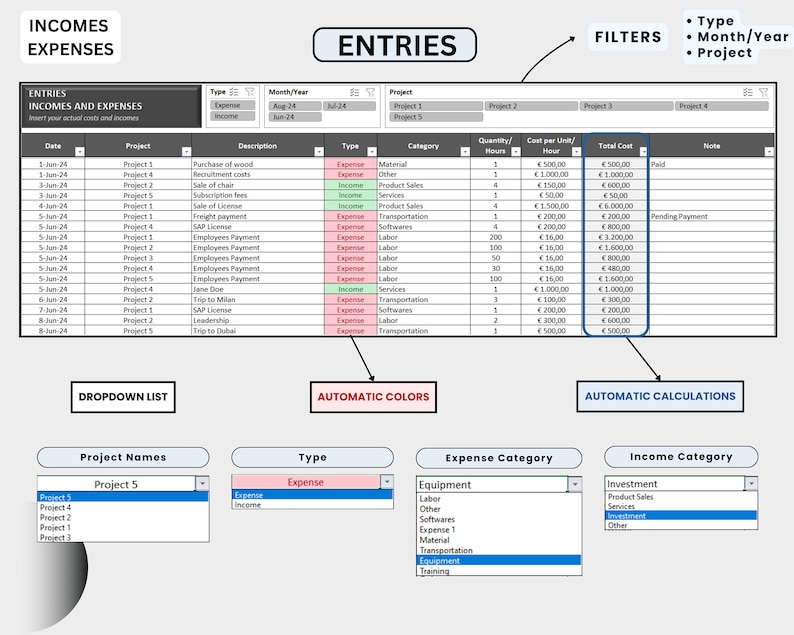Select 'Freight payment' description cell
The width and height of the screenshot is (794, 635).
pos(258,216)
